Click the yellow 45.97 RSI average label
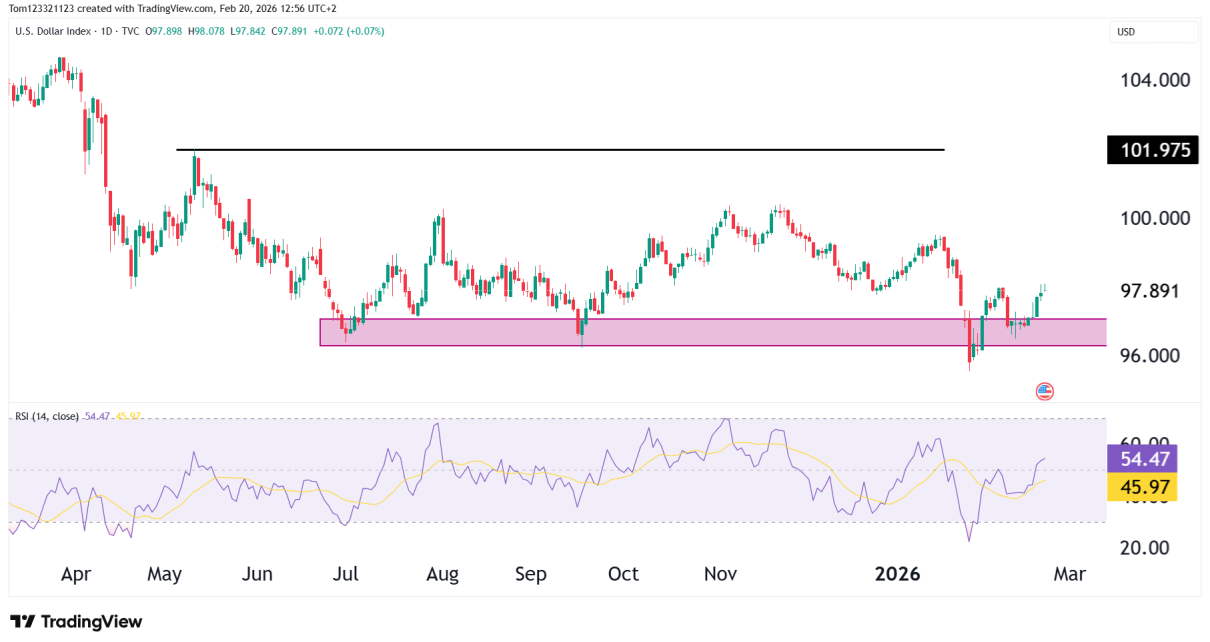This screenshot has width=1210, height=642. pos(1142,487)
